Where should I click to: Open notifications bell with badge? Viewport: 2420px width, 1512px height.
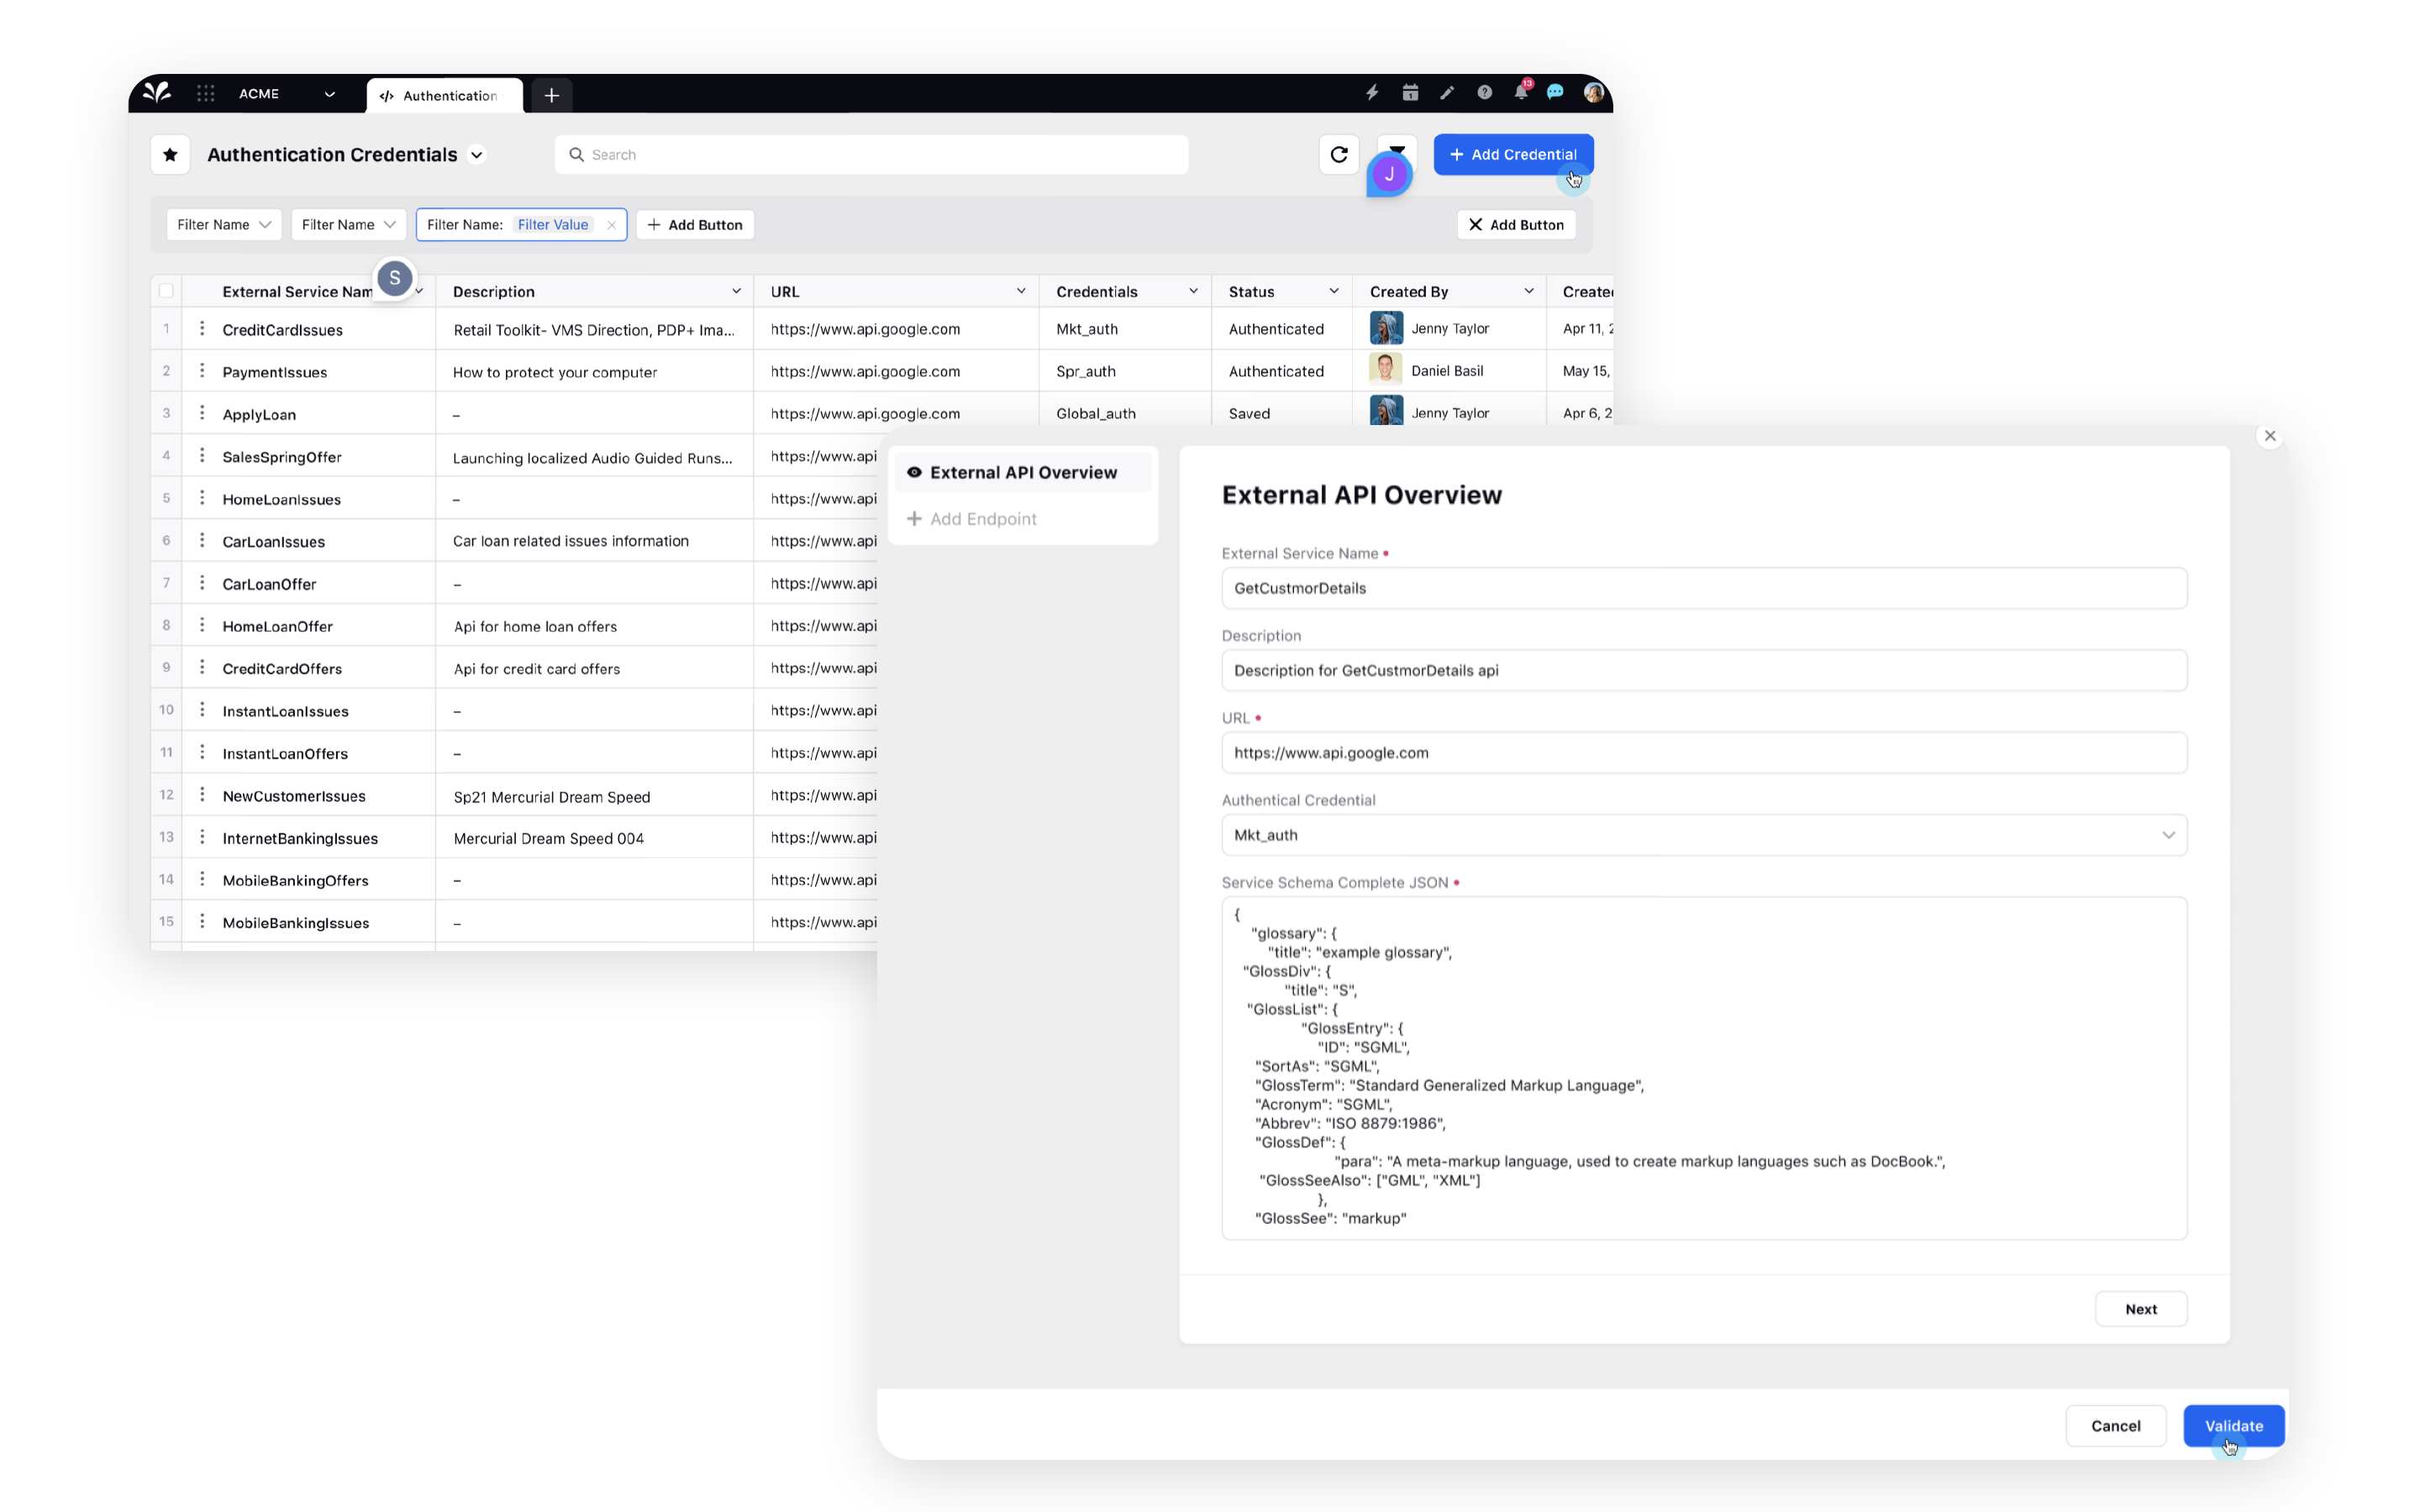(x=1520, y=92)
